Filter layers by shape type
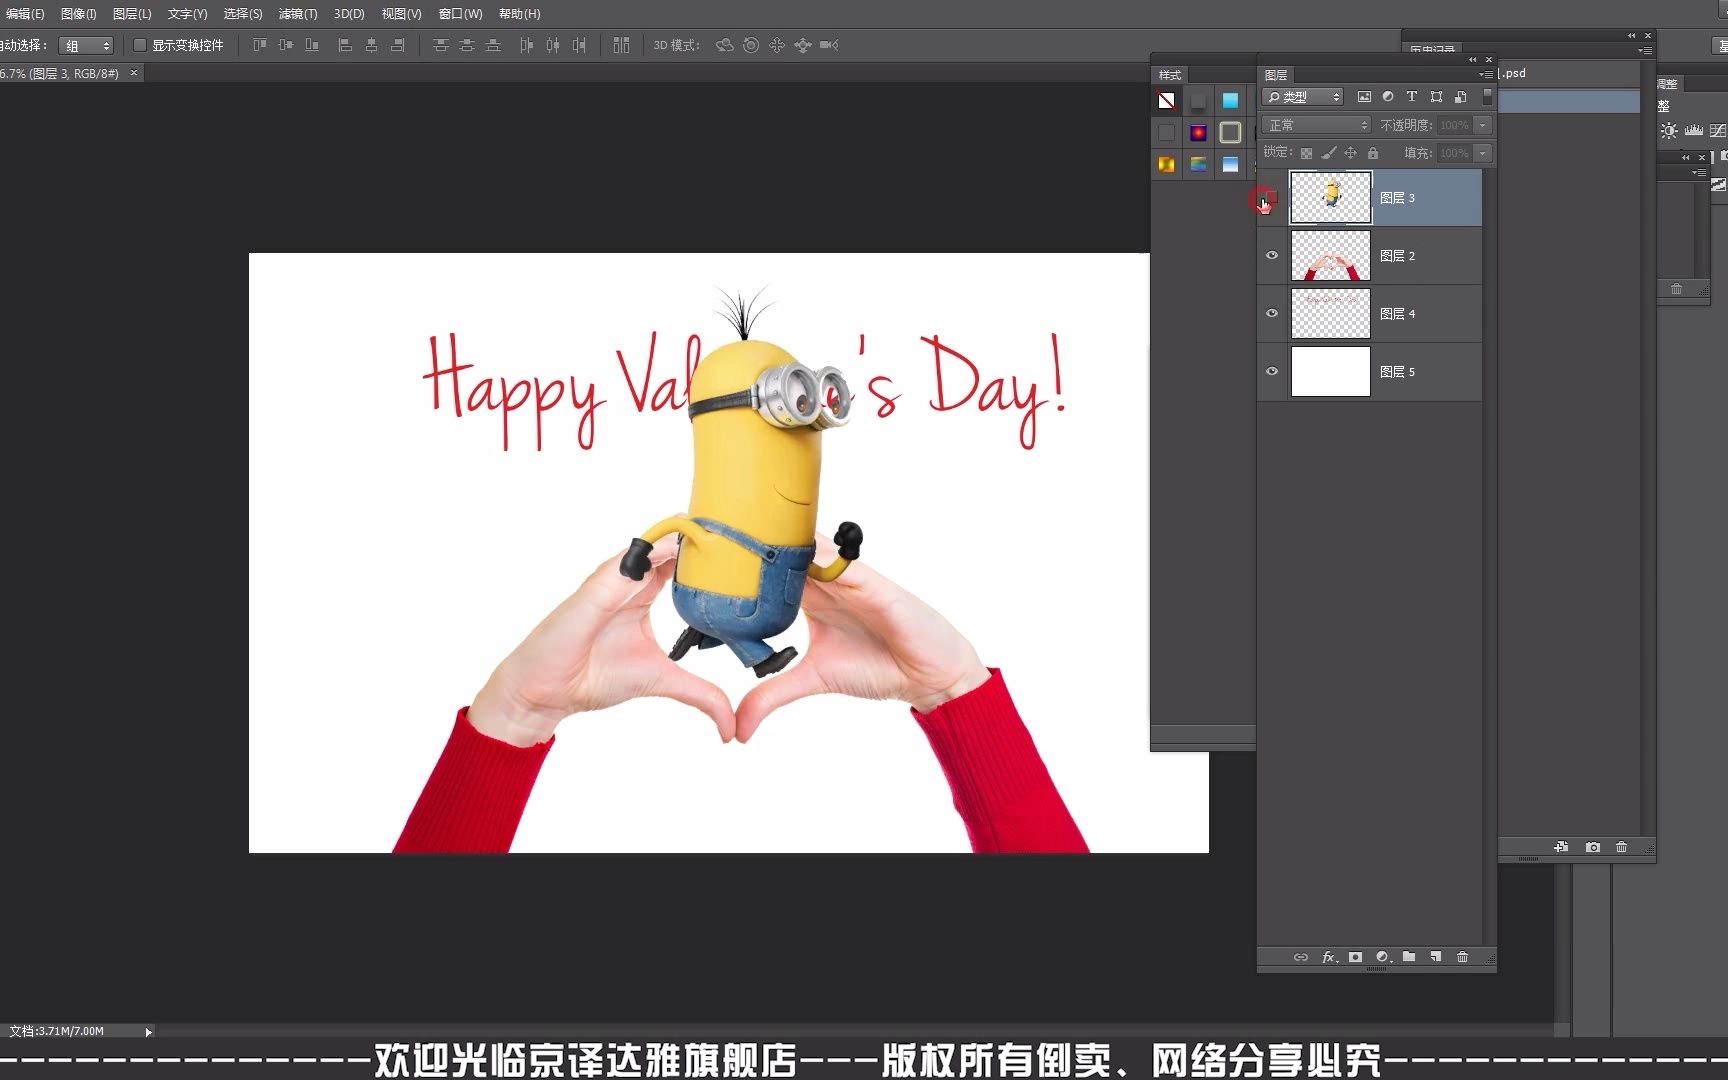The width and height of the screenshot is (1728, 1080). pyautogui.click(x=1436, y=97)
